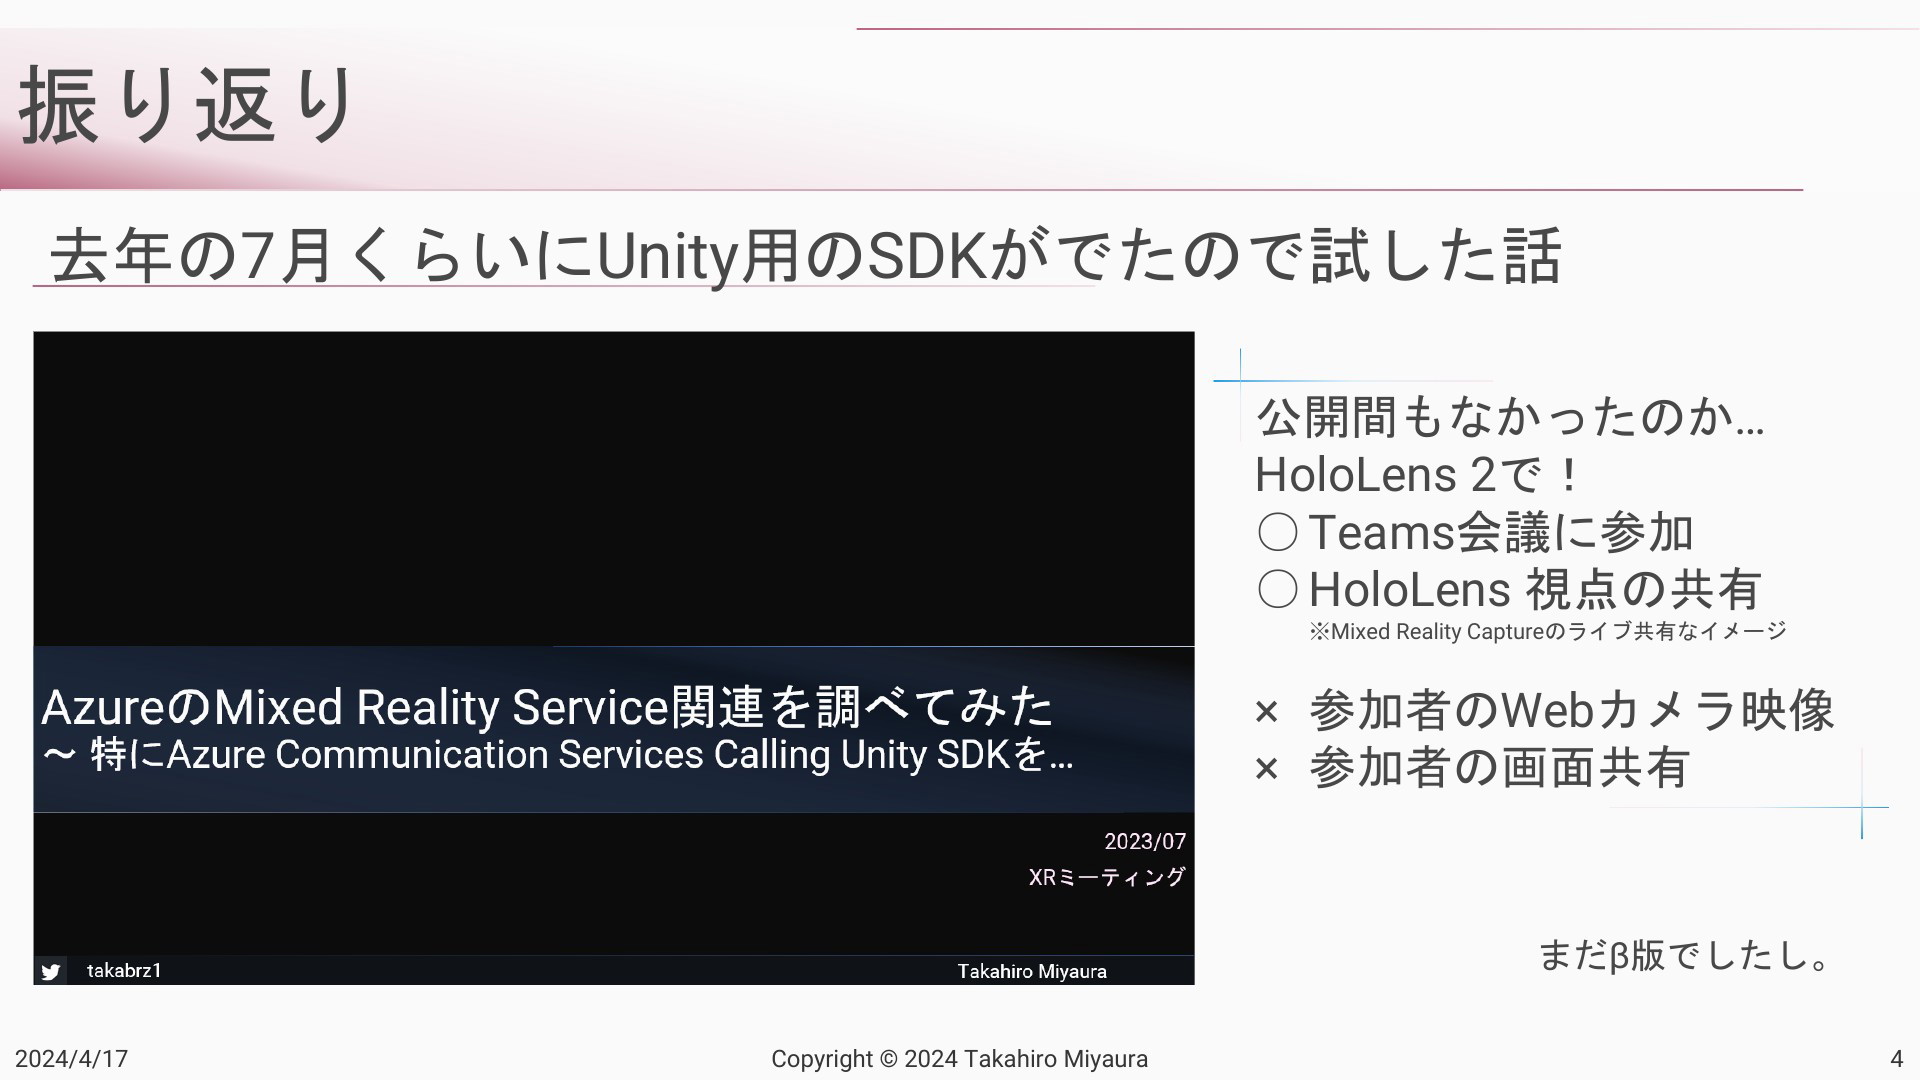Click the × mark before 参加者の画面共有
The width and height of the screenshot is (1920, 1080).
point(1267,769)
